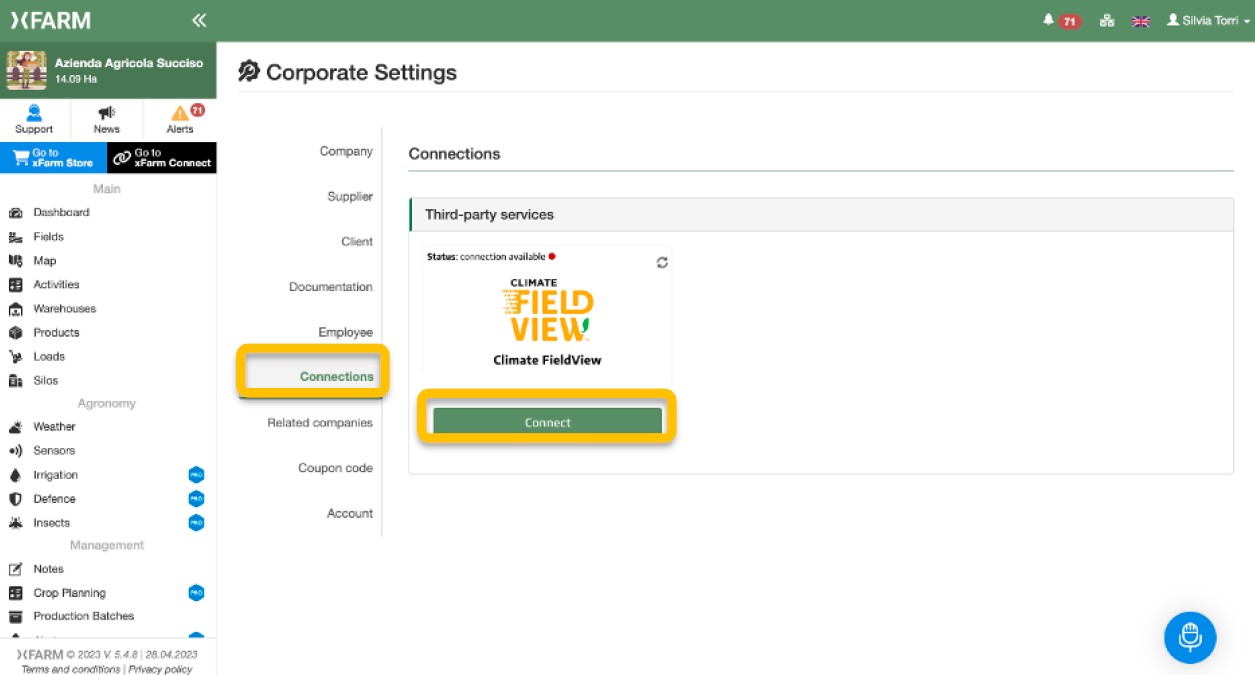The width and height of the screenshot is (1255, 675).
Task: Click the PRO badge next to Crop Planning
Action: 196,593
